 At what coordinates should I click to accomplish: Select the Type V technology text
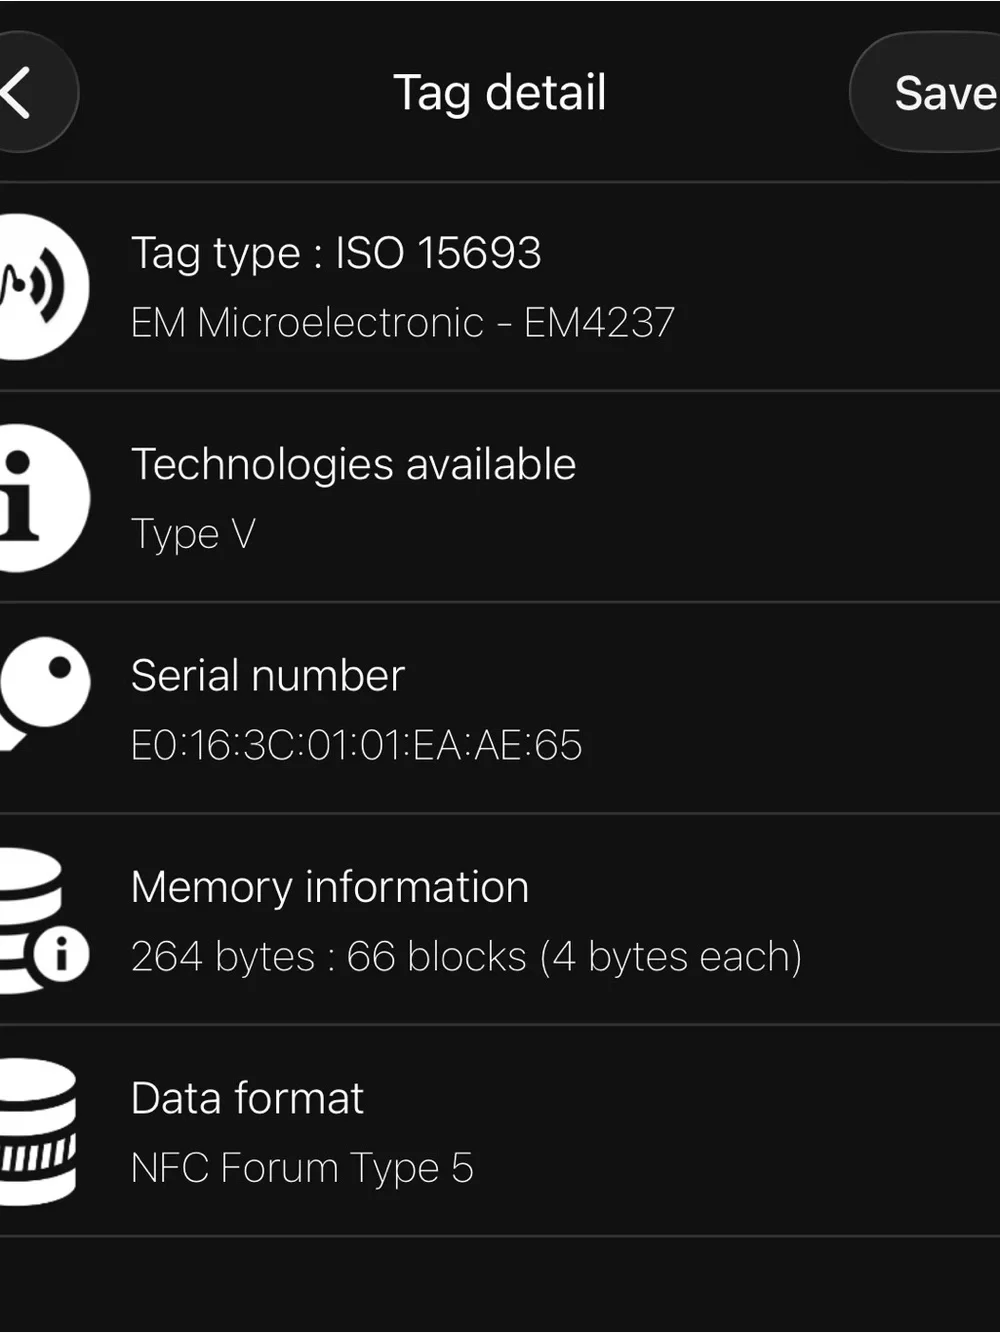193,535
